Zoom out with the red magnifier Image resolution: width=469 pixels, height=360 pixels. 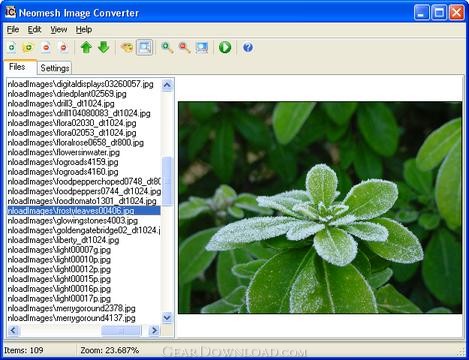185,48
